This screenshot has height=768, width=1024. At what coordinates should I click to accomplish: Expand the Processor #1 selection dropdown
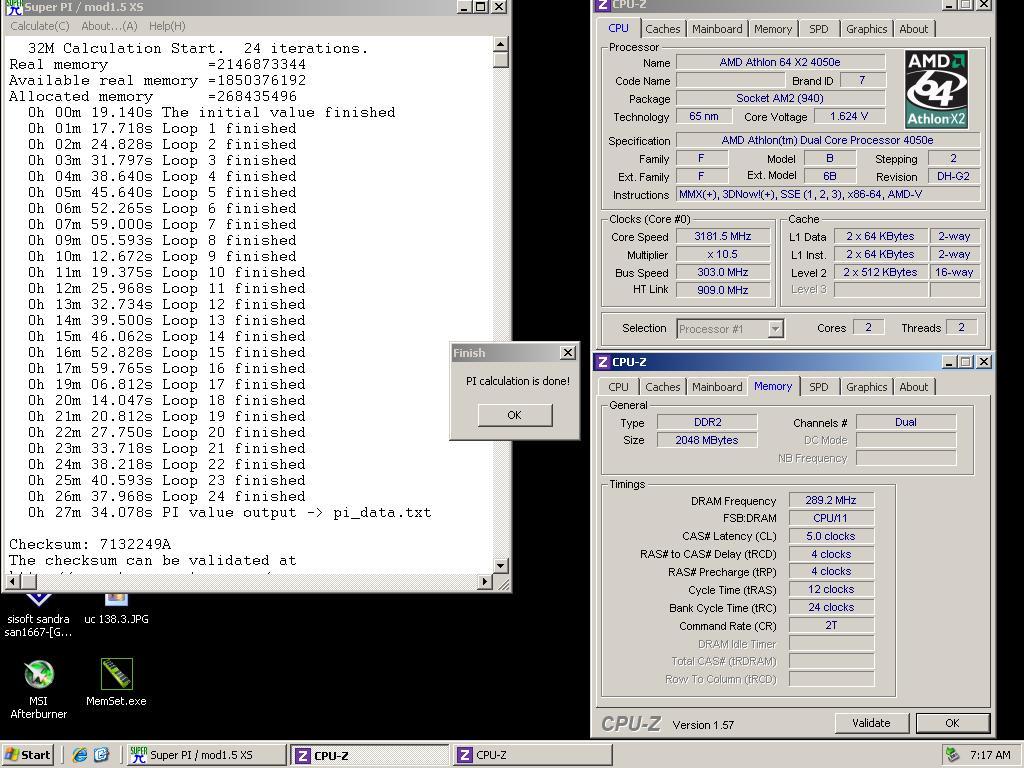pyautogui.click(x=775, y=328)
